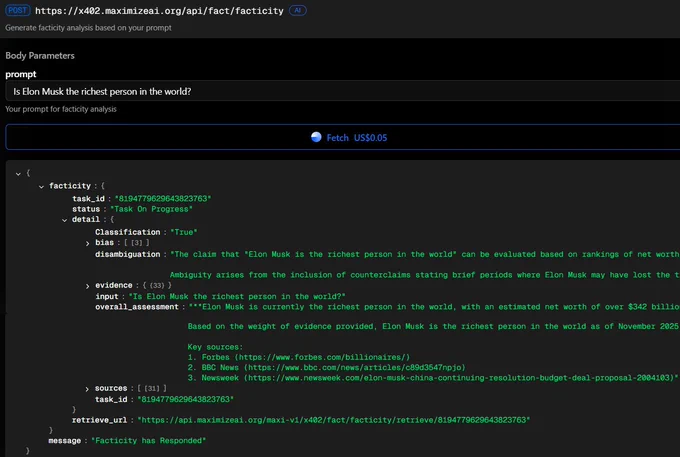Viewport: 680px width, 457px height.
Task: Collapse the facticity object chevron
Action: pos(41,186)
